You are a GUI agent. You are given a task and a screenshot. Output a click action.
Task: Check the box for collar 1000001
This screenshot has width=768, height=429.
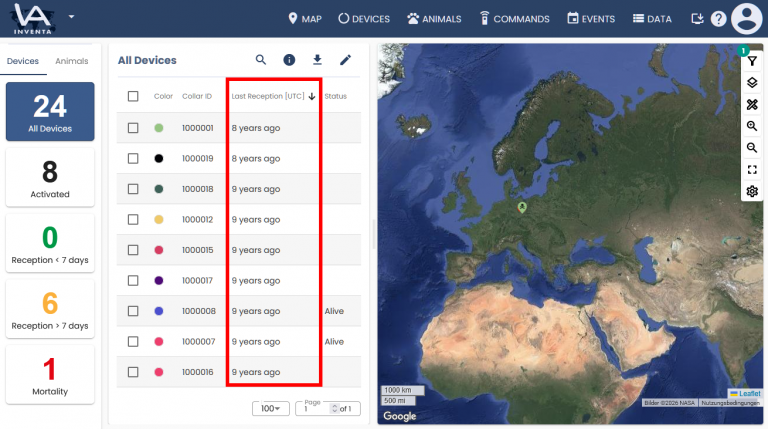(x=133, y=128)
